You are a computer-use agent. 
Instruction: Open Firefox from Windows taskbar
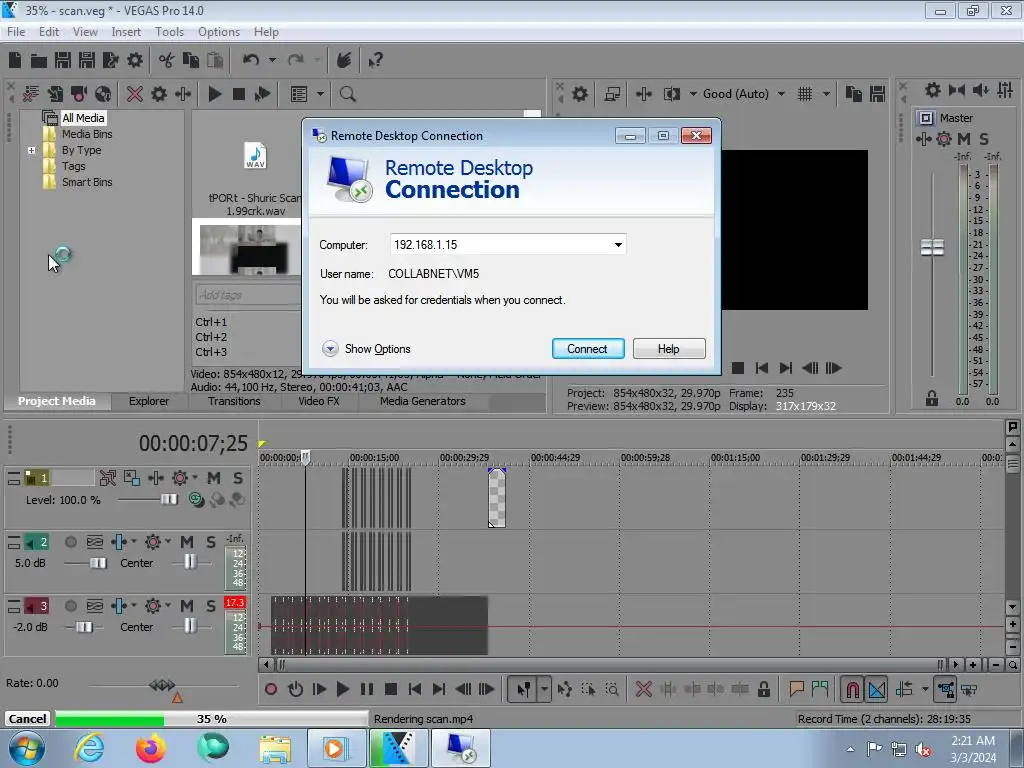(x=150, y=748)
